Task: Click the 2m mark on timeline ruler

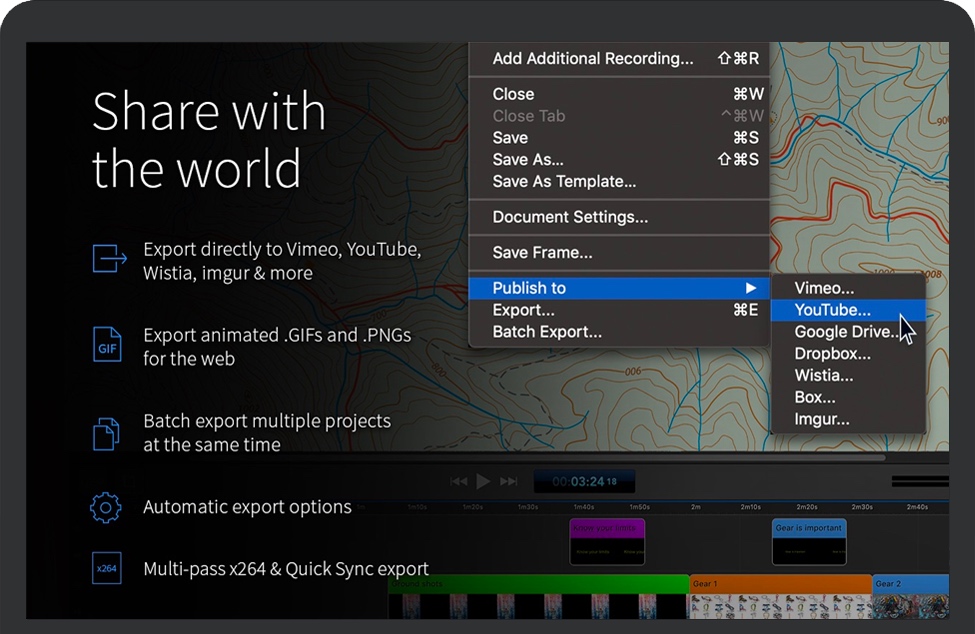Action: [695, 507]
